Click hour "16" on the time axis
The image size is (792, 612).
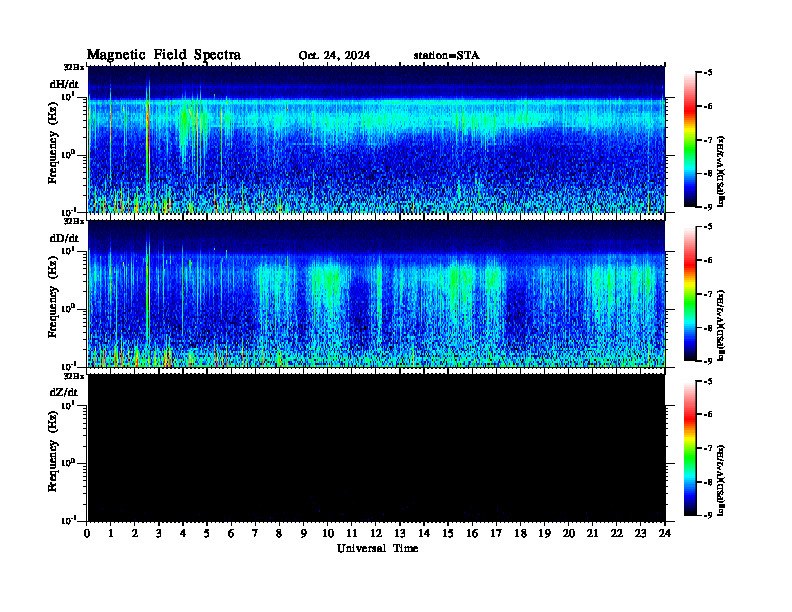(x=472, y=534)
